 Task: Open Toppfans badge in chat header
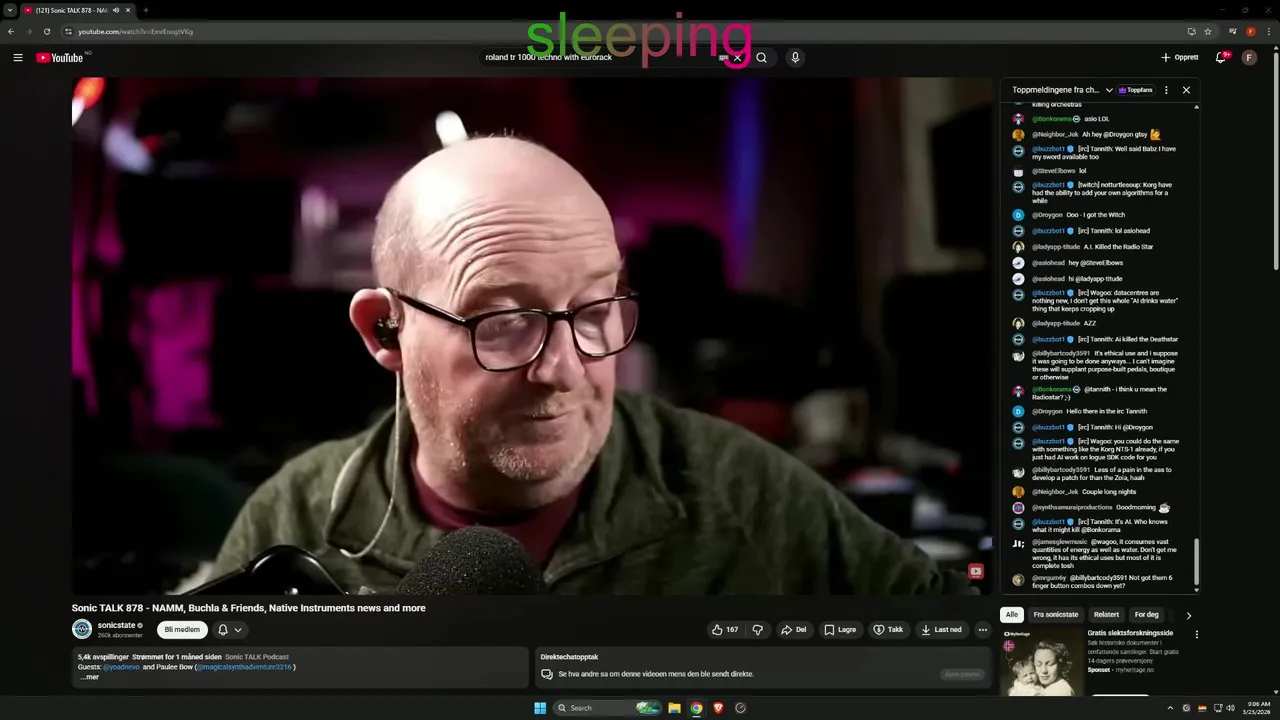point(1135,90)
